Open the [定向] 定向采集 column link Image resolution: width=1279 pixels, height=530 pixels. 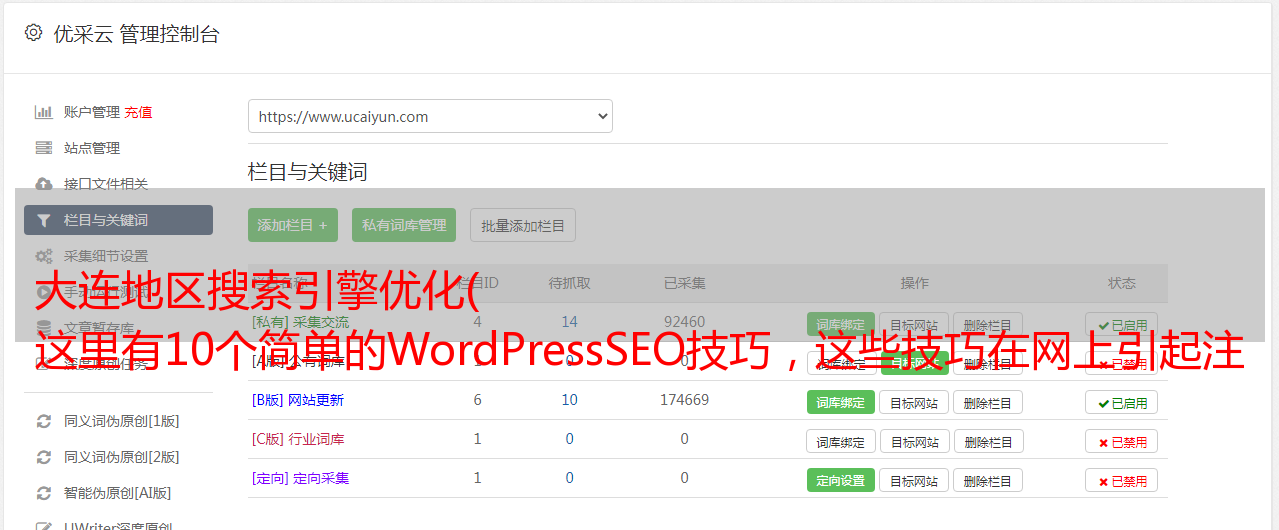point(301,478)
